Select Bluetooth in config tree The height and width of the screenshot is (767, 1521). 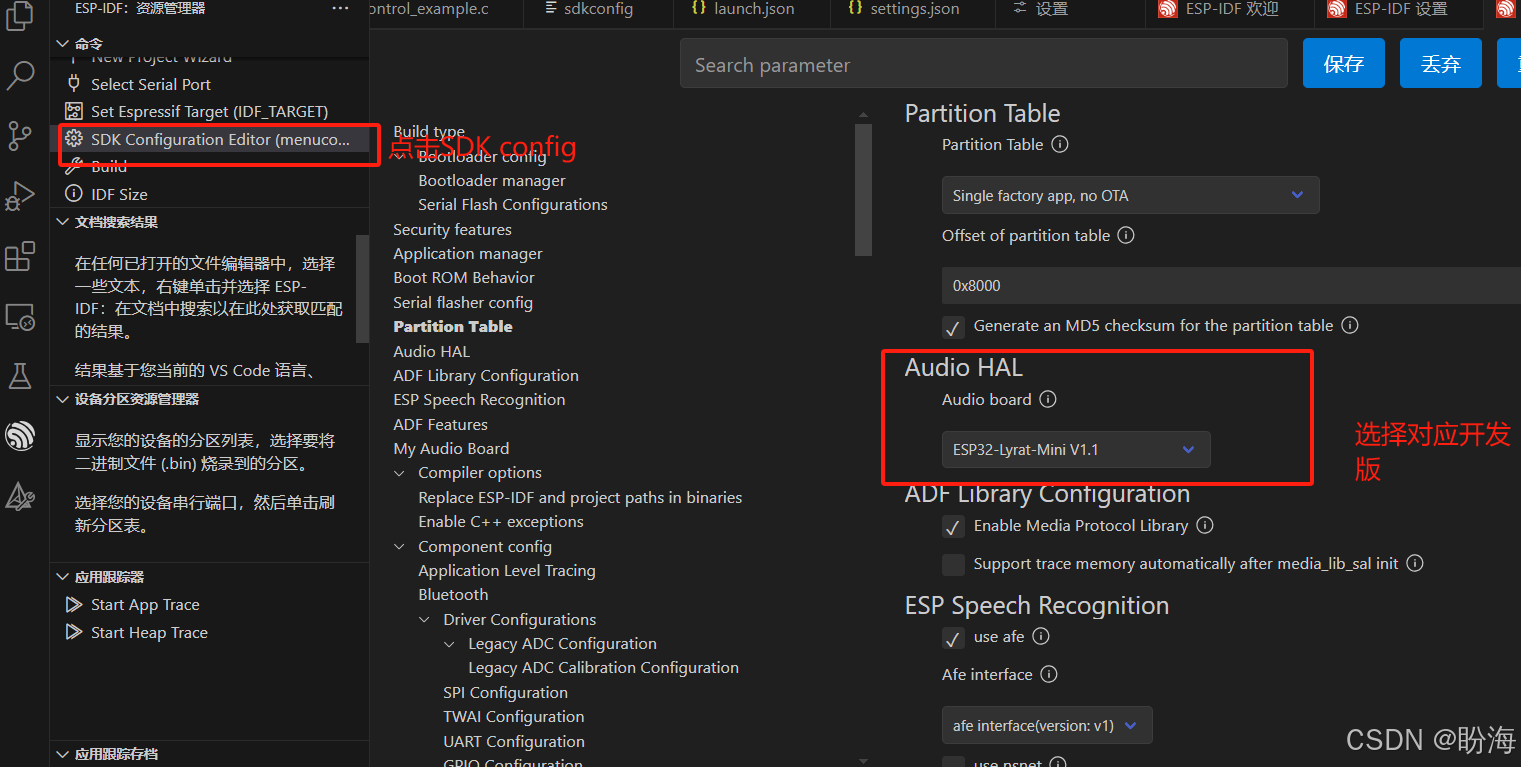(x=453, y=594)
